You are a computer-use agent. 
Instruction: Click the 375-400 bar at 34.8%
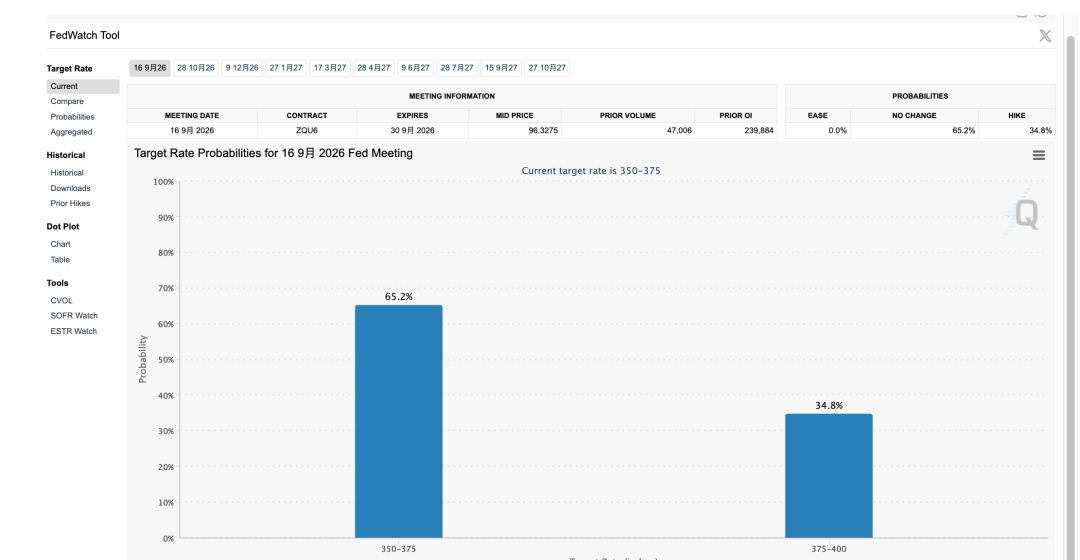click(829, 476)
